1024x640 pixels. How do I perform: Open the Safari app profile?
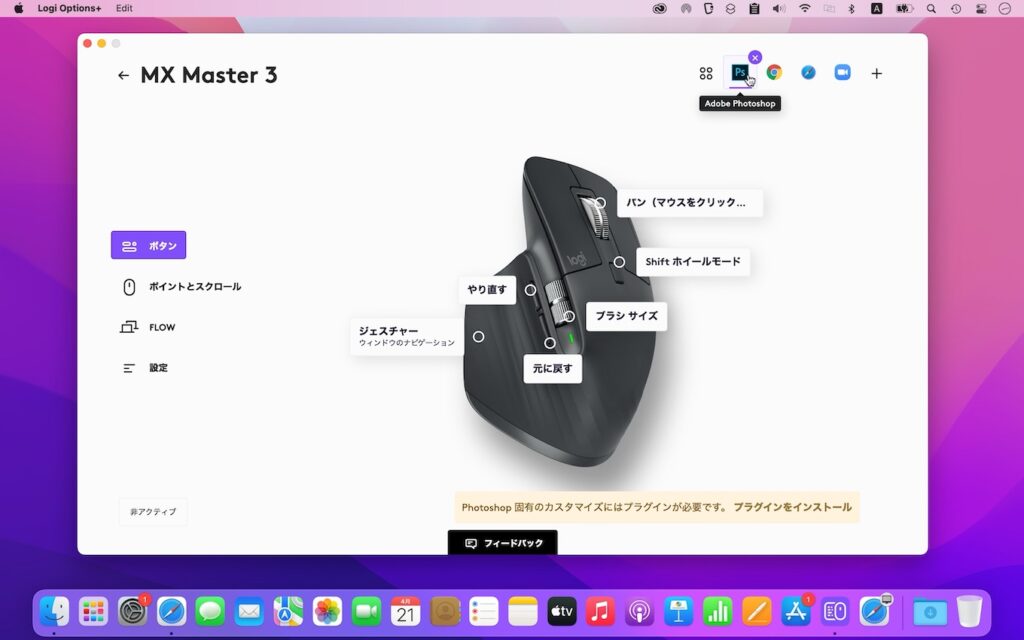(x=808, y=72)
